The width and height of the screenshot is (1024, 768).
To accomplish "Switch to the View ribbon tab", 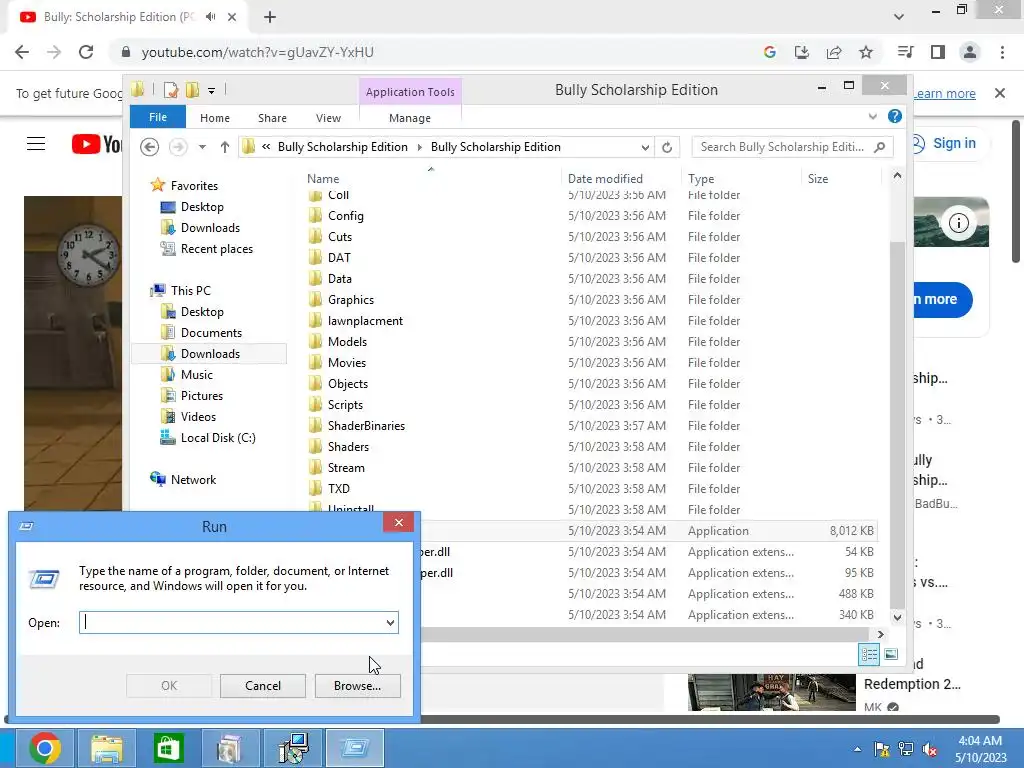I will point(328,118).
